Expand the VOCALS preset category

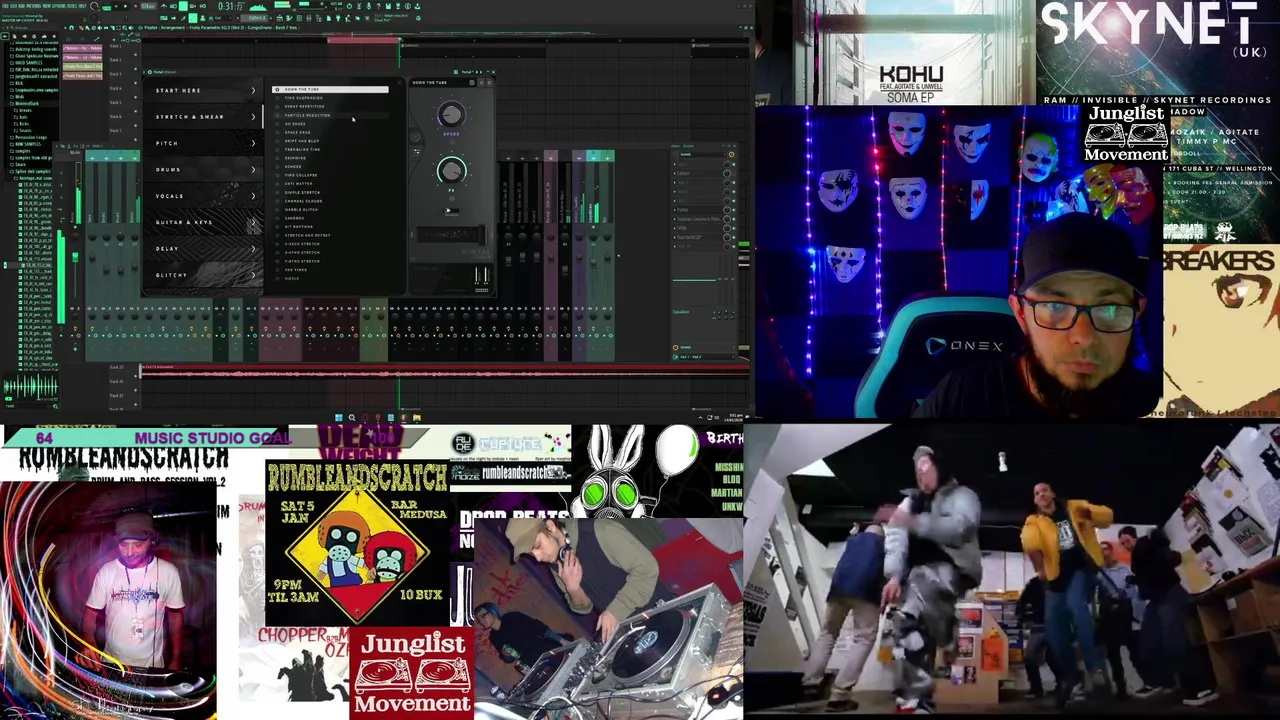pyautogui.click(x=204, y=196)
